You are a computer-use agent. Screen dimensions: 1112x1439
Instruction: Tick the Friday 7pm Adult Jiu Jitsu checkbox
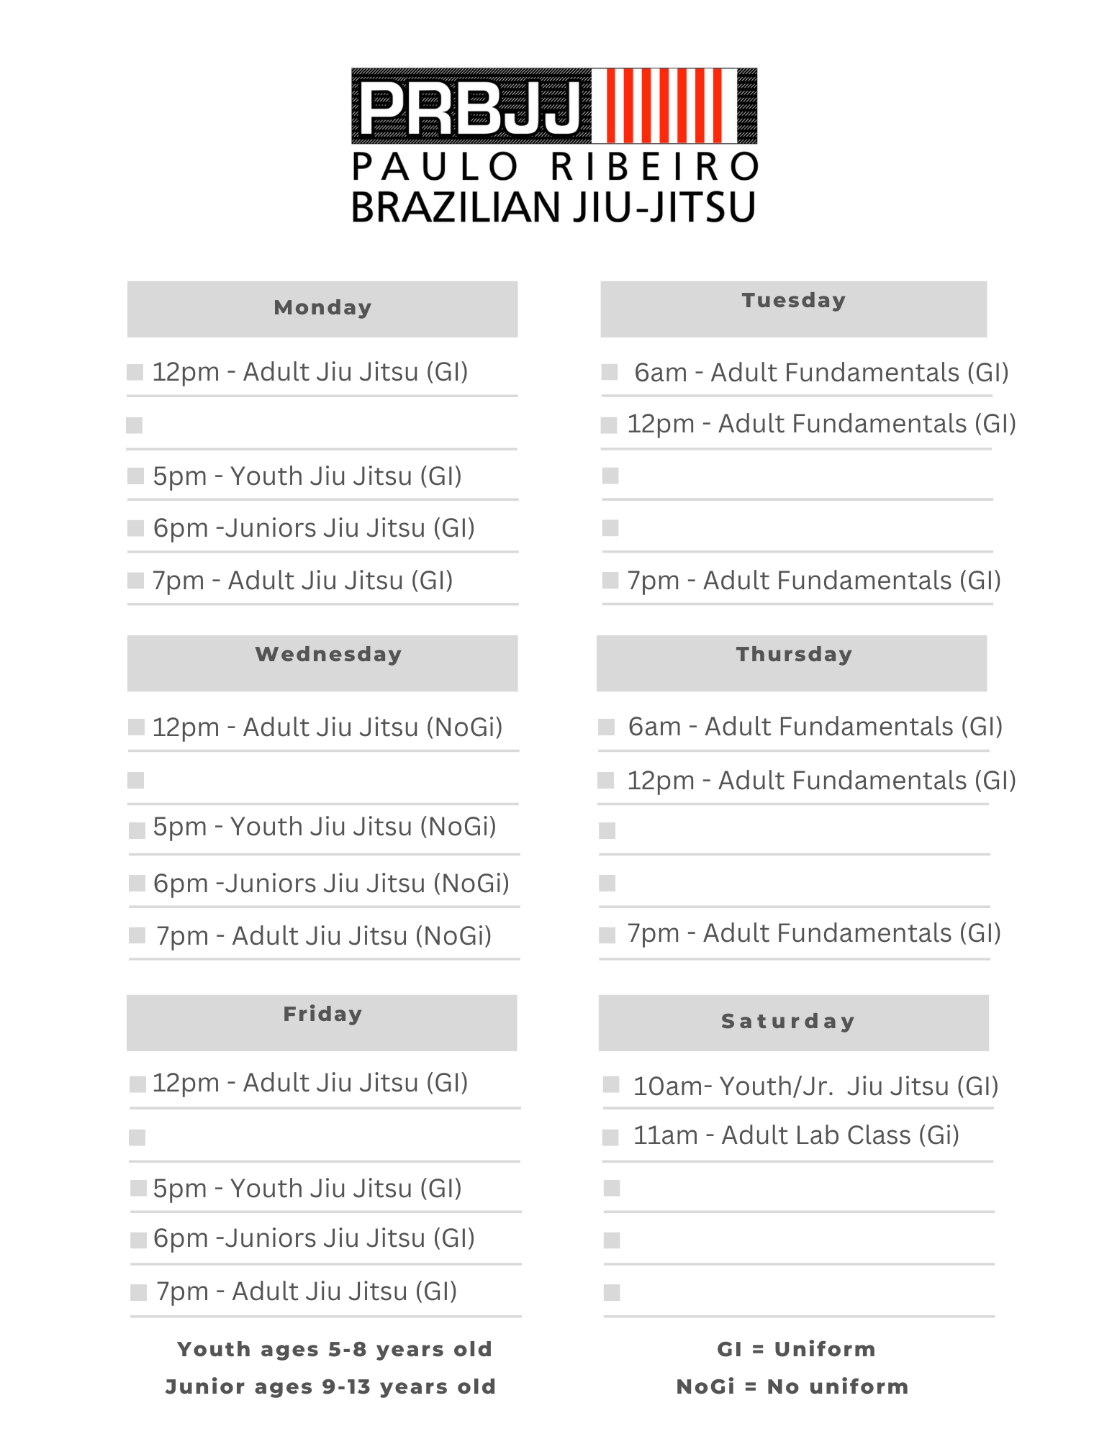(139, 1293)
